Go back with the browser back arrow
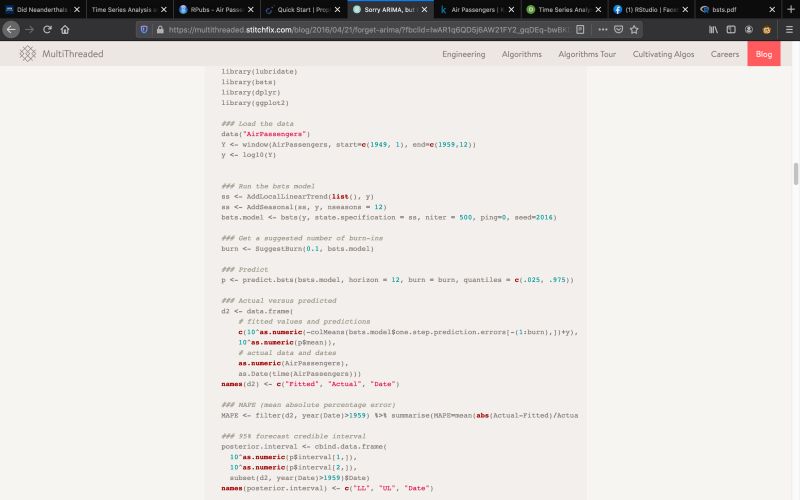 click(x=11, y=30)
